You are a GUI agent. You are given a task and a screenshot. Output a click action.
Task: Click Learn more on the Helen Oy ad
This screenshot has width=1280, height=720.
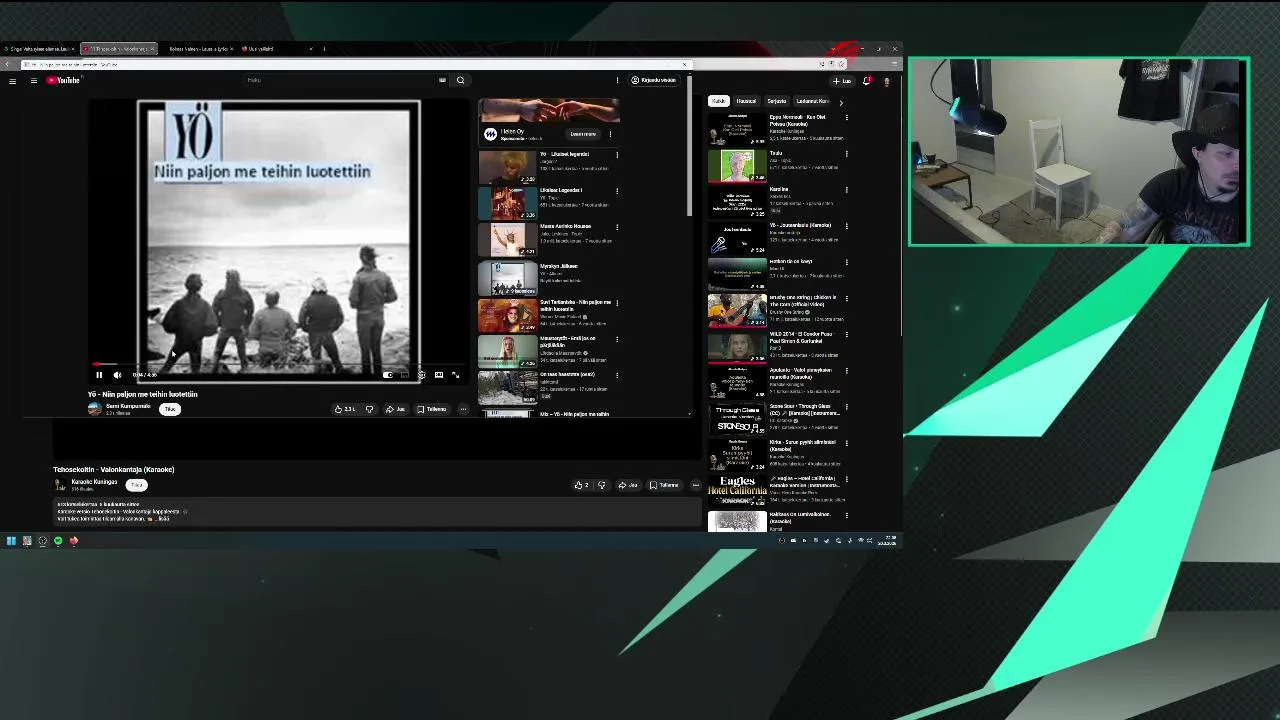pos(583,134)
